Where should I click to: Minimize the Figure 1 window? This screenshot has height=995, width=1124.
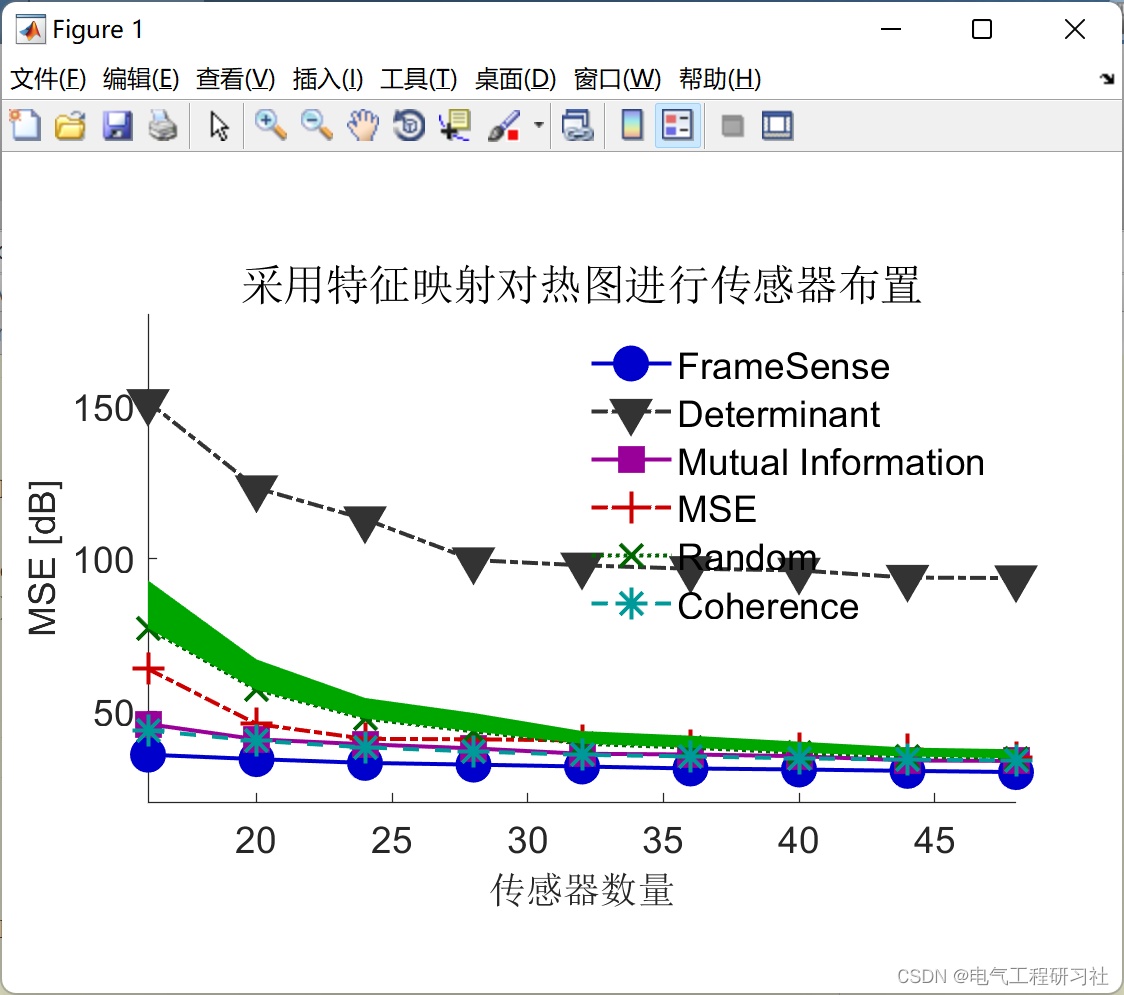890,29
